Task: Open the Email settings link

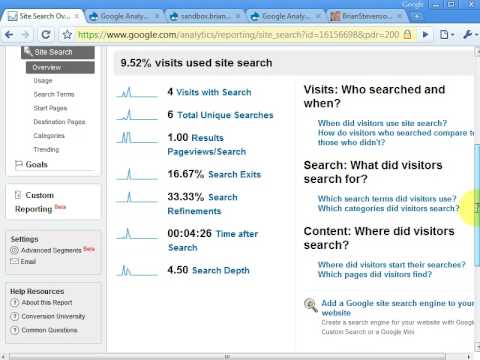Action: tap(28, 261)
